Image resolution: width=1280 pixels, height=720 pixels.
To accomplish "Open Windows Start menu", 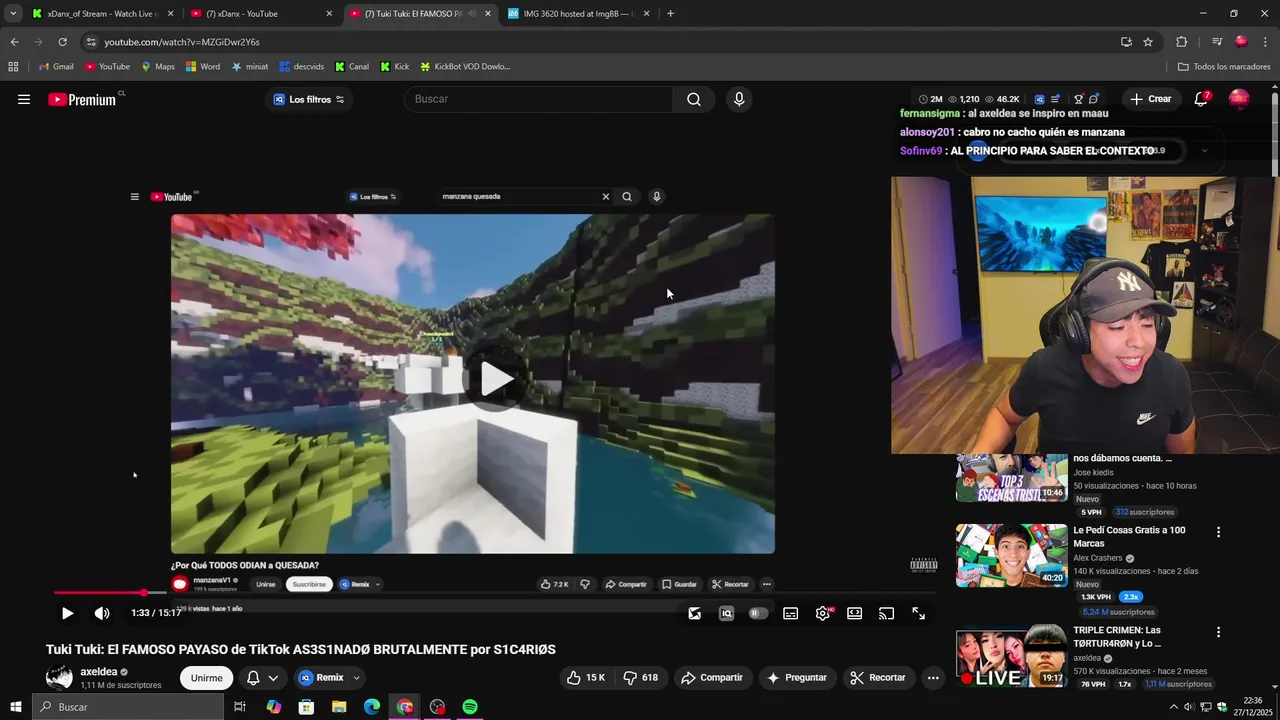I will point(16,707).
